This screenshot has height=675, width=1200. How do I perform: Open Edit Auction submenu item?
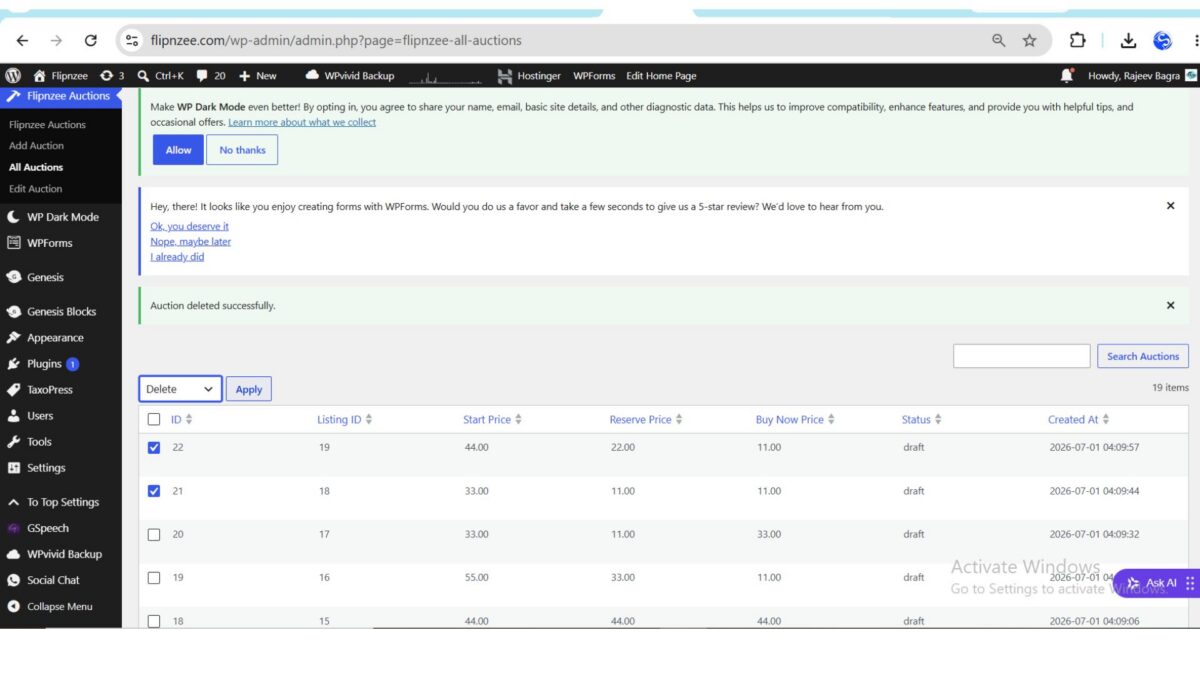[x=35, y=189]
